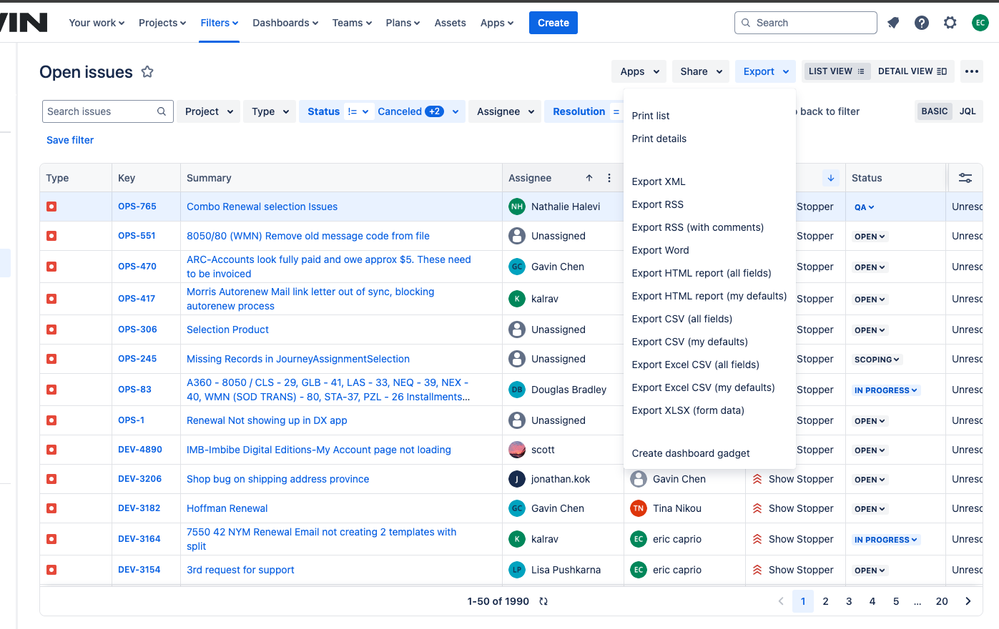Focus the top navigation Search box
Screen dimensions: 999x629
805,23
